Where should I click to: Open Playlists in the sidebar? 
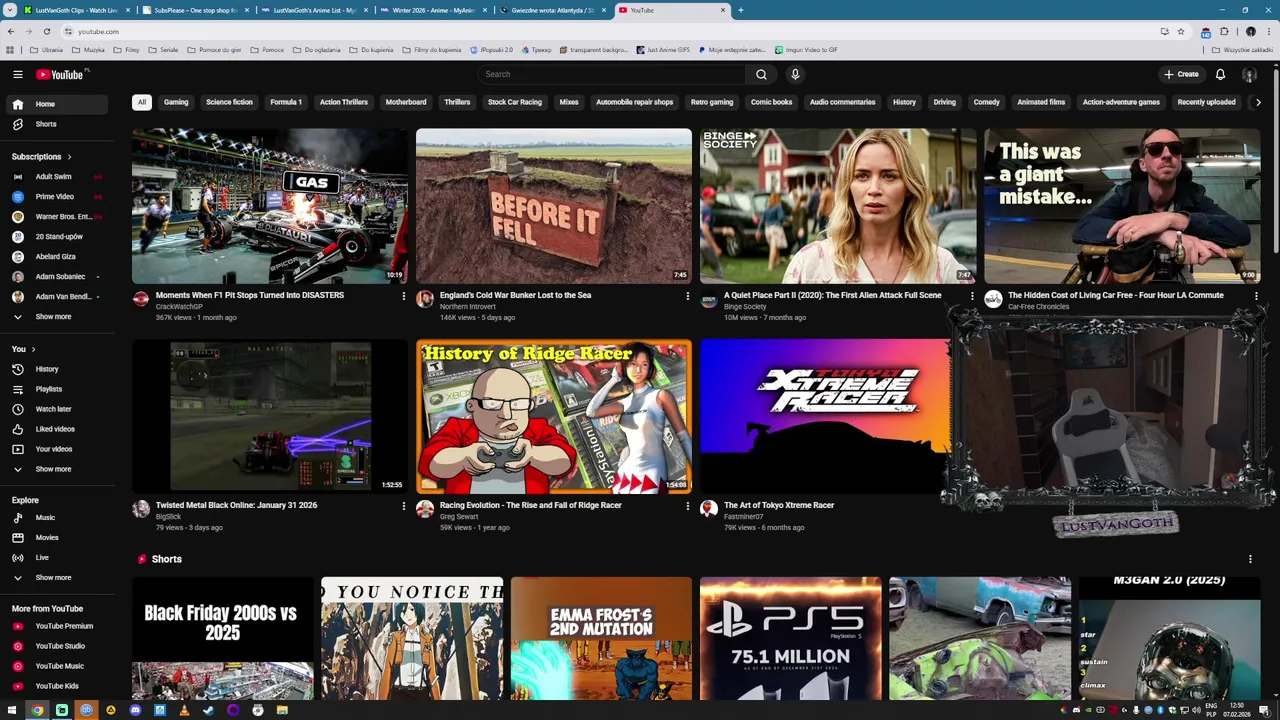point(58,389)
